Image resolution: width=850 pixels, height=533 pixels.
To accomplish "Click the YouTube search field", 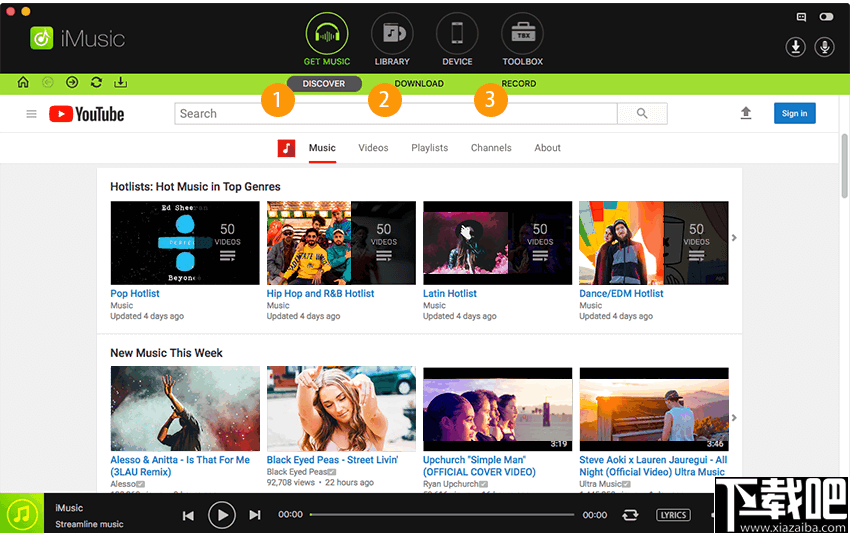I will click(x=396, y=114).
